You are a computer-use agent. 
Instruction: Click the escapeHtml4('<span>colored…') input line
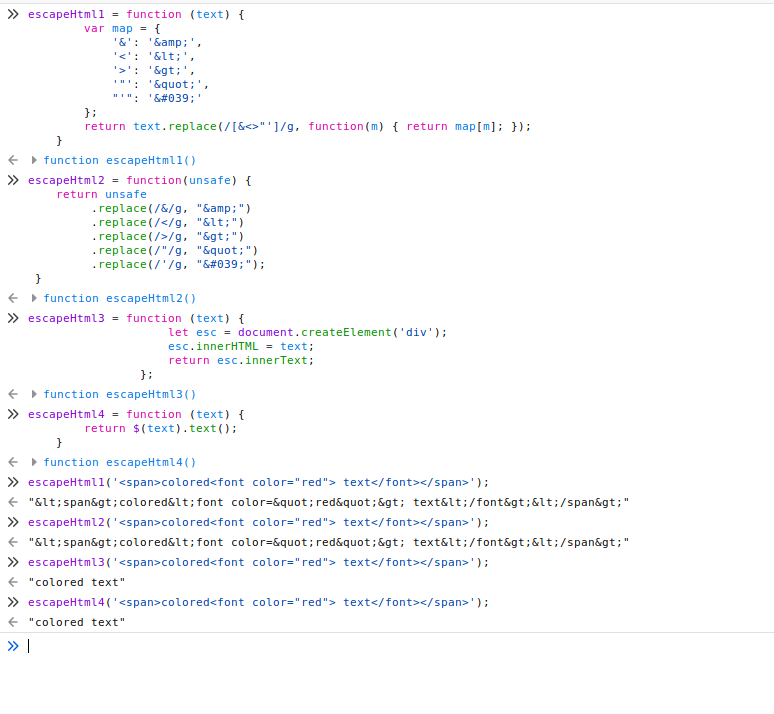[258, 602]
